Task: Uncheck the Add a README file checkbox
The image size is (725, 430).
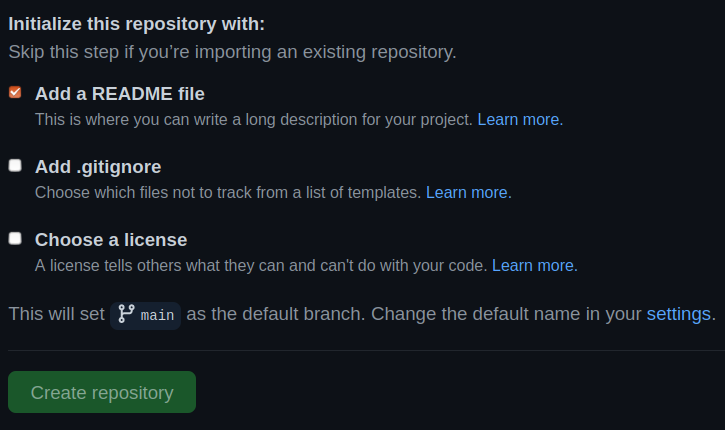Action: click(15, 93)
